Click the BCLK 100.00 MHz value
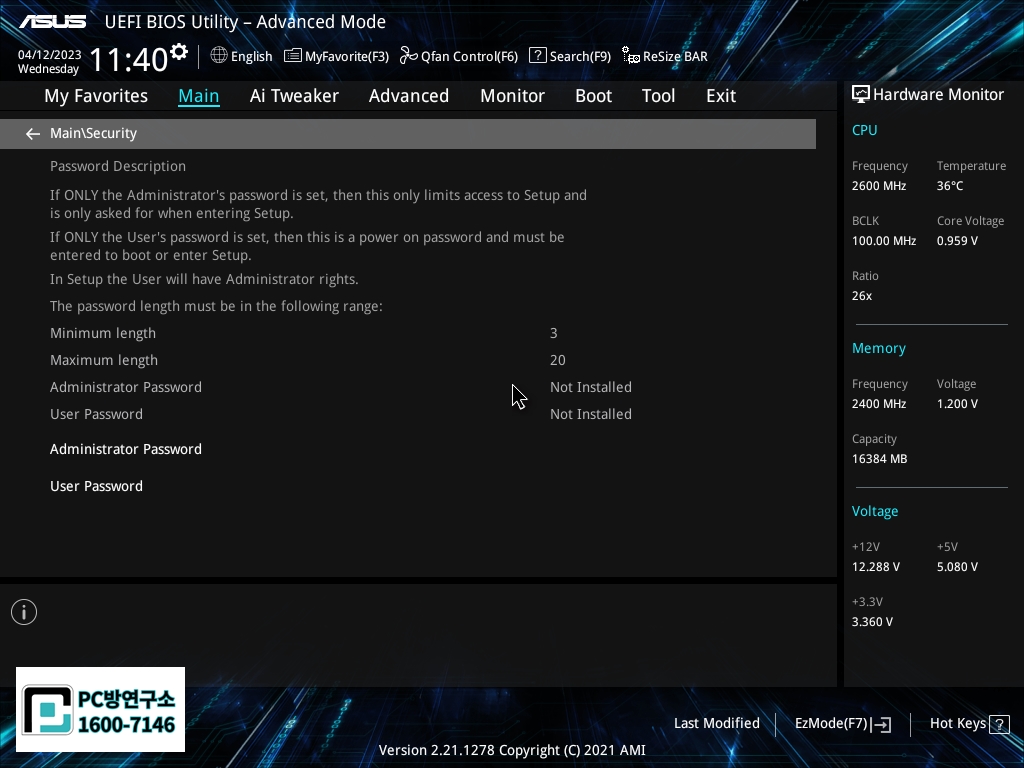The height and width of the screenshot is (768, 1024). 884,241
